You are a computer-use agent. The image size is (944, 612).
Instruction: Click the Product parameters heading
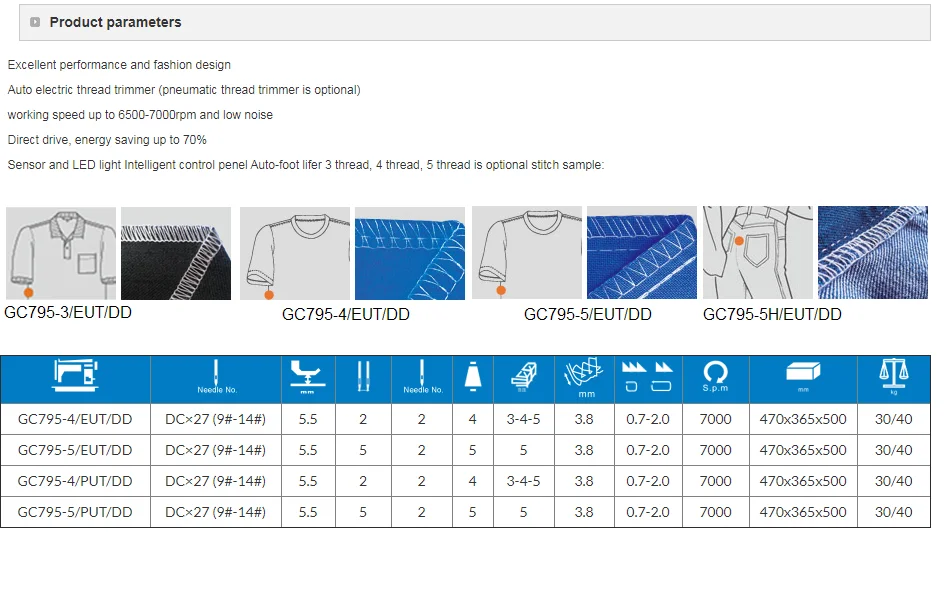[x=115, y=22]
